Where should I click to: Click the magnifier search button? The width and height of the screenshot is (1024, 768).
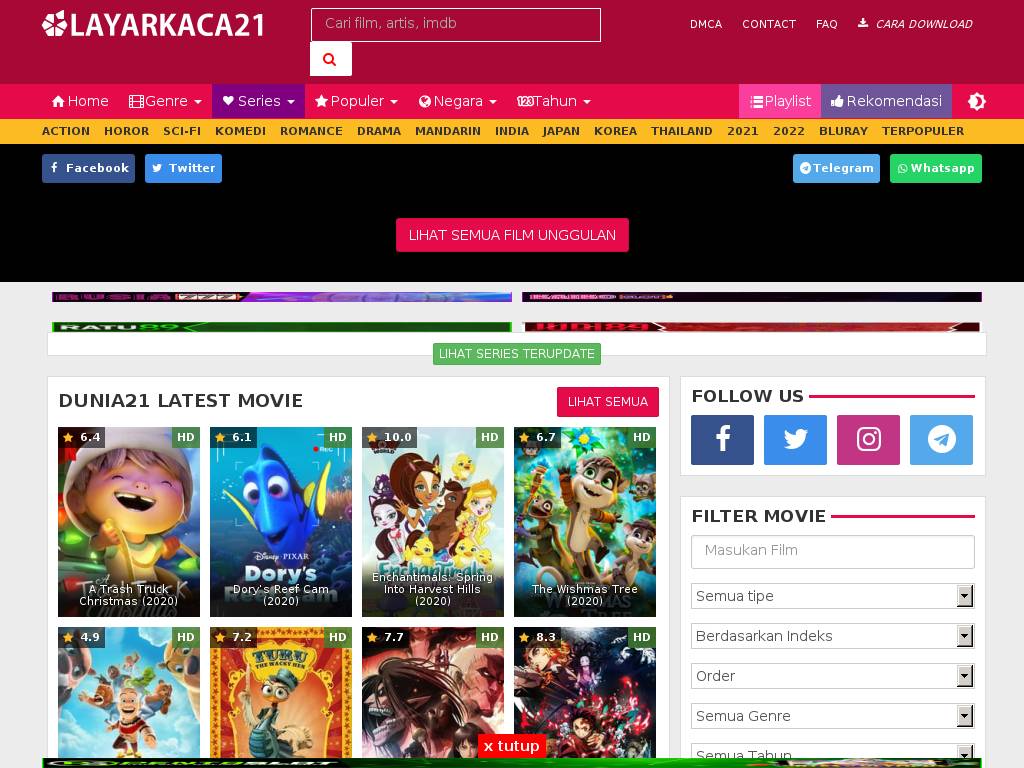(330, 59)
